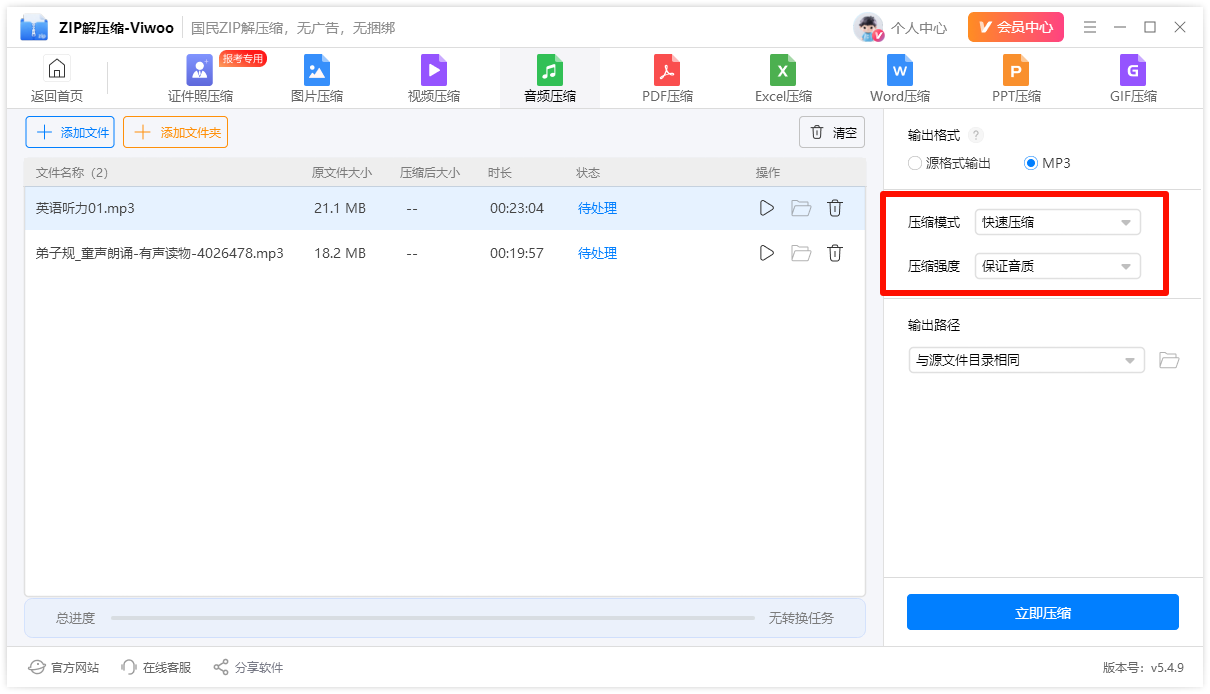The image size is (1210, 694).
Task: Select MP3 output format radio
Action: pos(1047,162)
